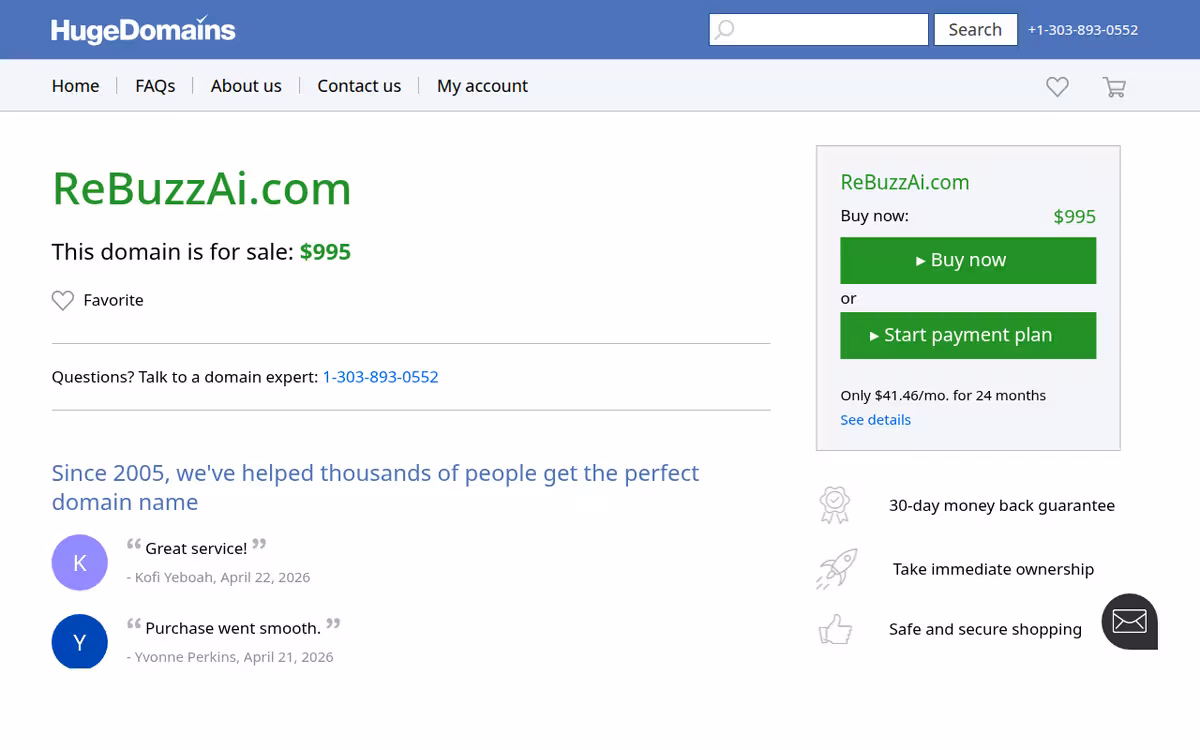Screen dimensions: 1200x750
Task: Click the green Buy now button
Action: coord(968,260)
